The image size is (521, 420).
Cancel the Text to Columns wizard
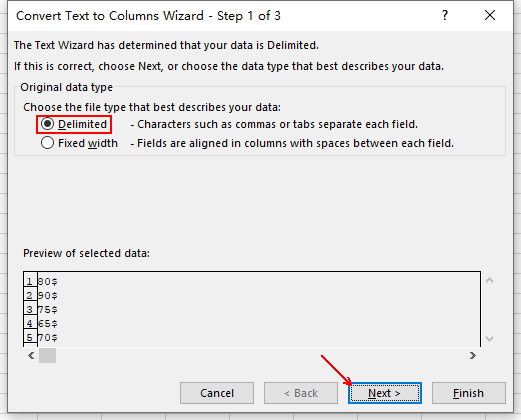coord(217,393)
